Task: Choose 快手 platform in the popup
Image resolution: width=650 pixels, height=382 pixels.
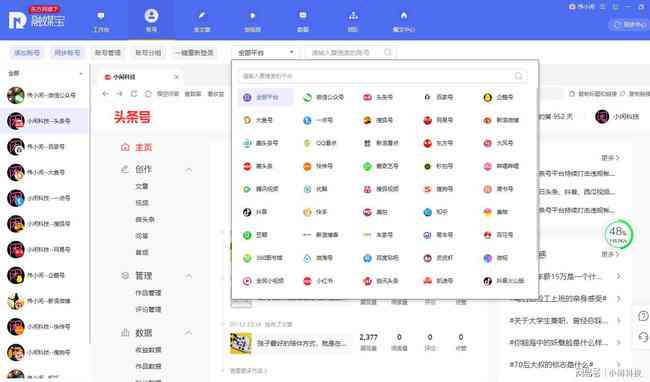Action: coord(316,212)
